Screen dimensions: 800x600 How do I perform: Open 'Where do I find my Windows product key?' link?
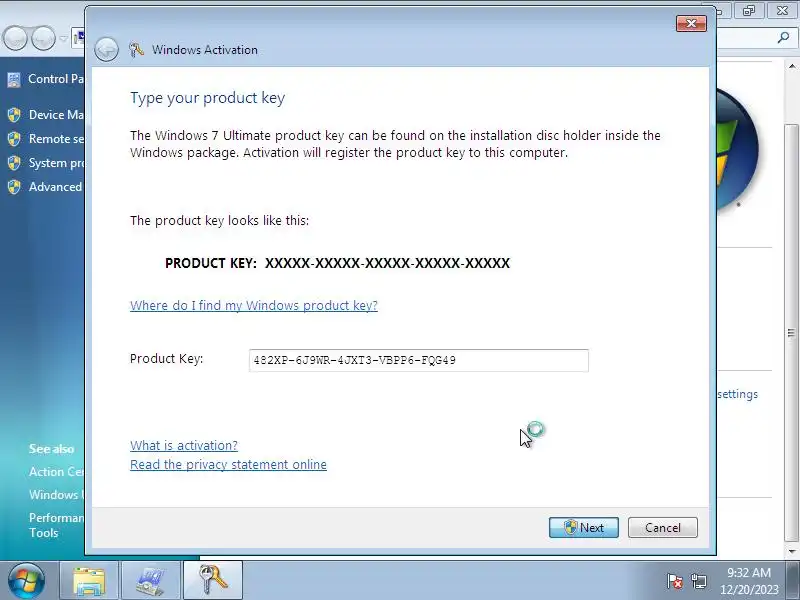[254, 305]
